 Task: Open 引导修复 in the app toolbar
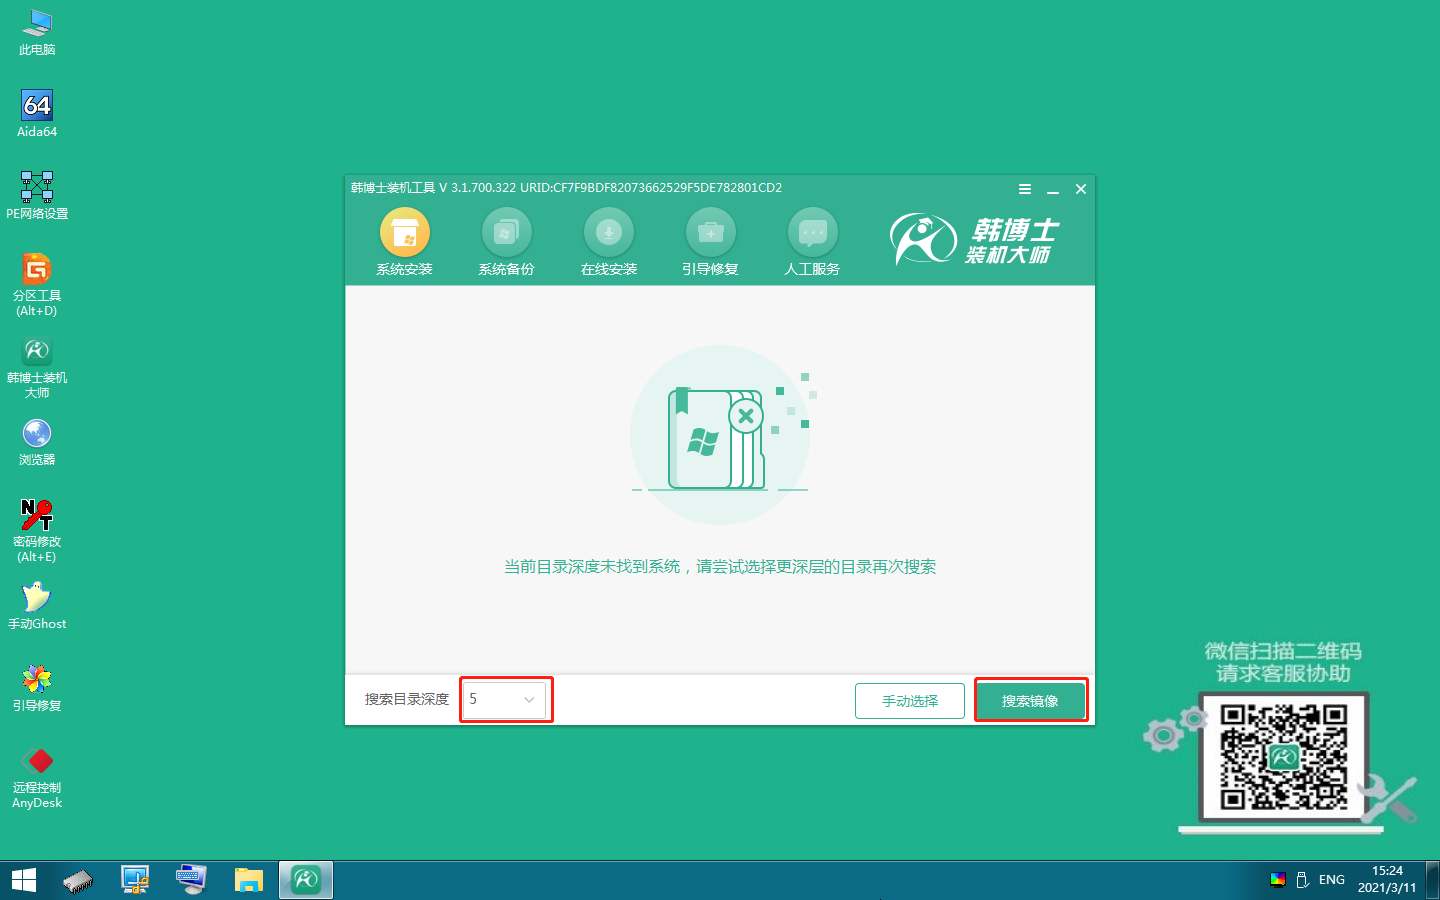point(710,232)
